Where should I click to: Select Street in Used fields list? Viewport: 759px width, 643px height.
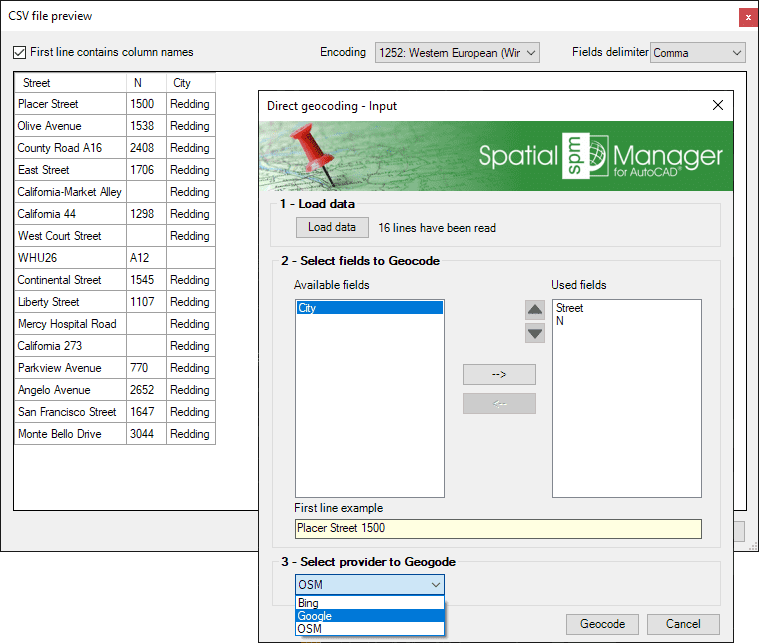click(x=570, y=308)
